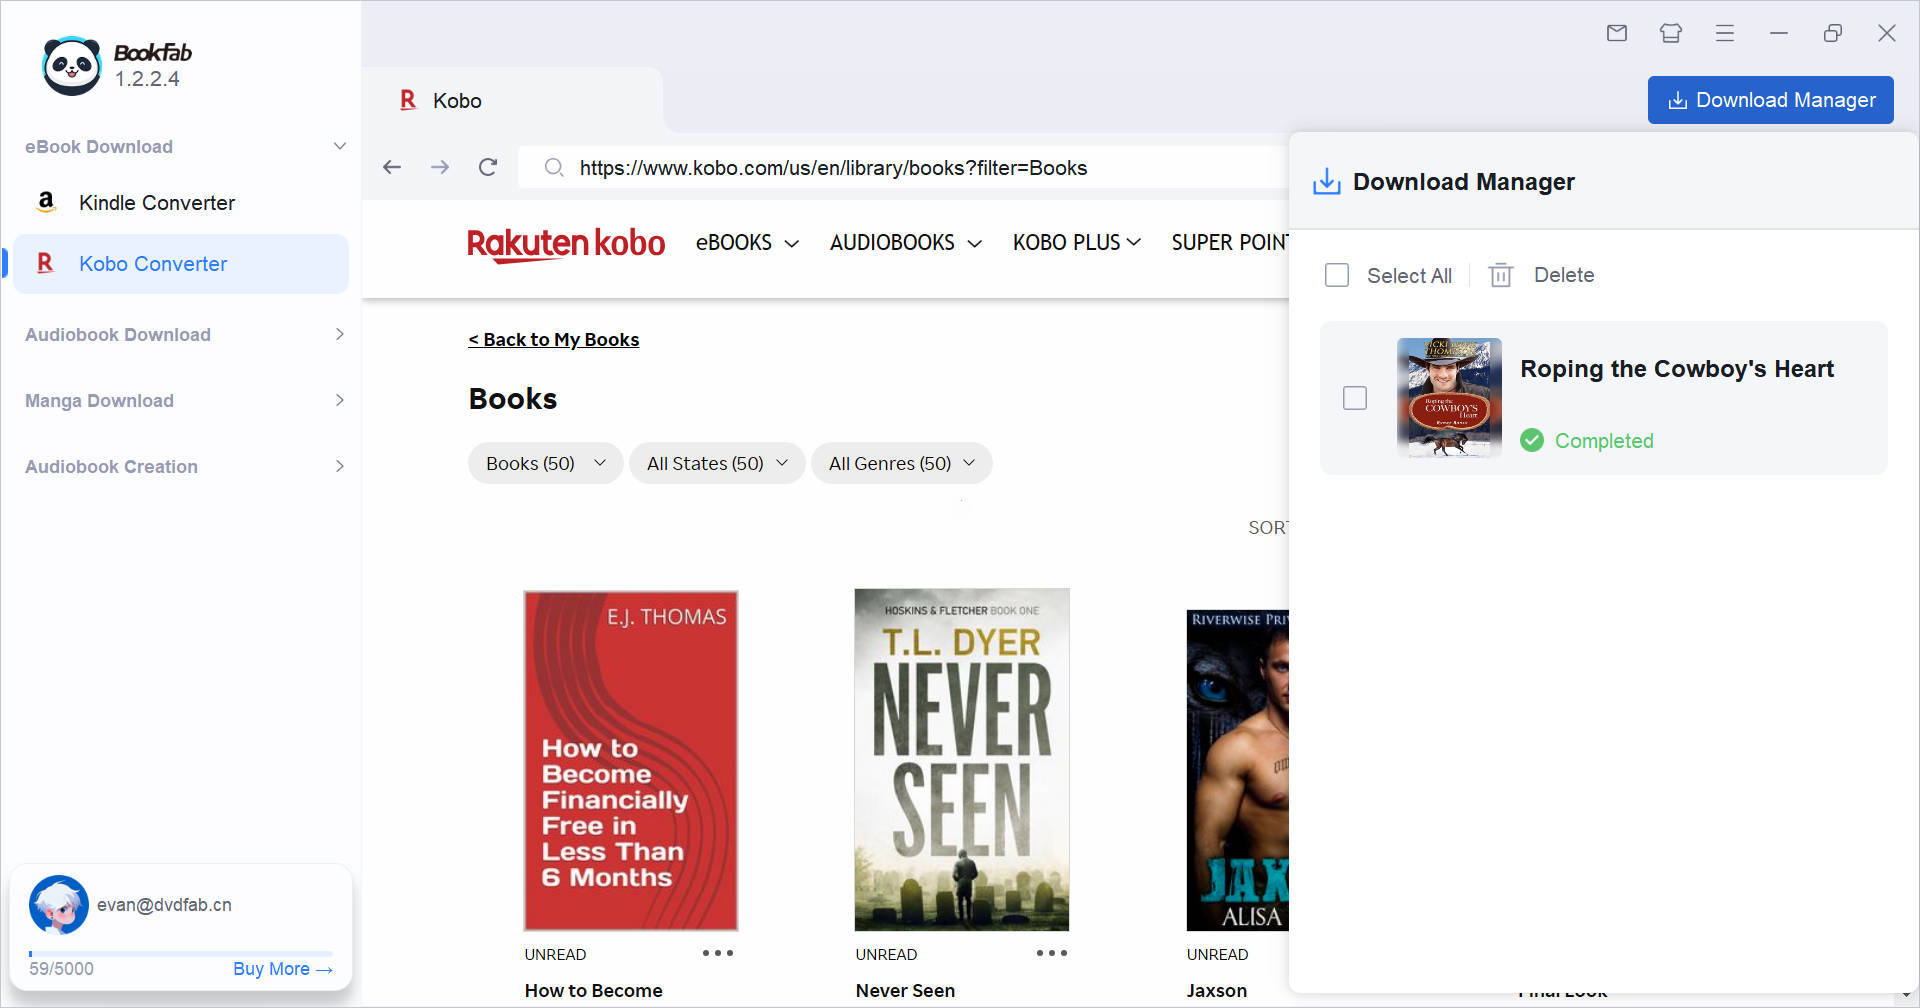Image resolution: width=1920 pixels, height=1008 pixels.
Task: Click the Never Seen book cover
Action: (x=961, y=760)
